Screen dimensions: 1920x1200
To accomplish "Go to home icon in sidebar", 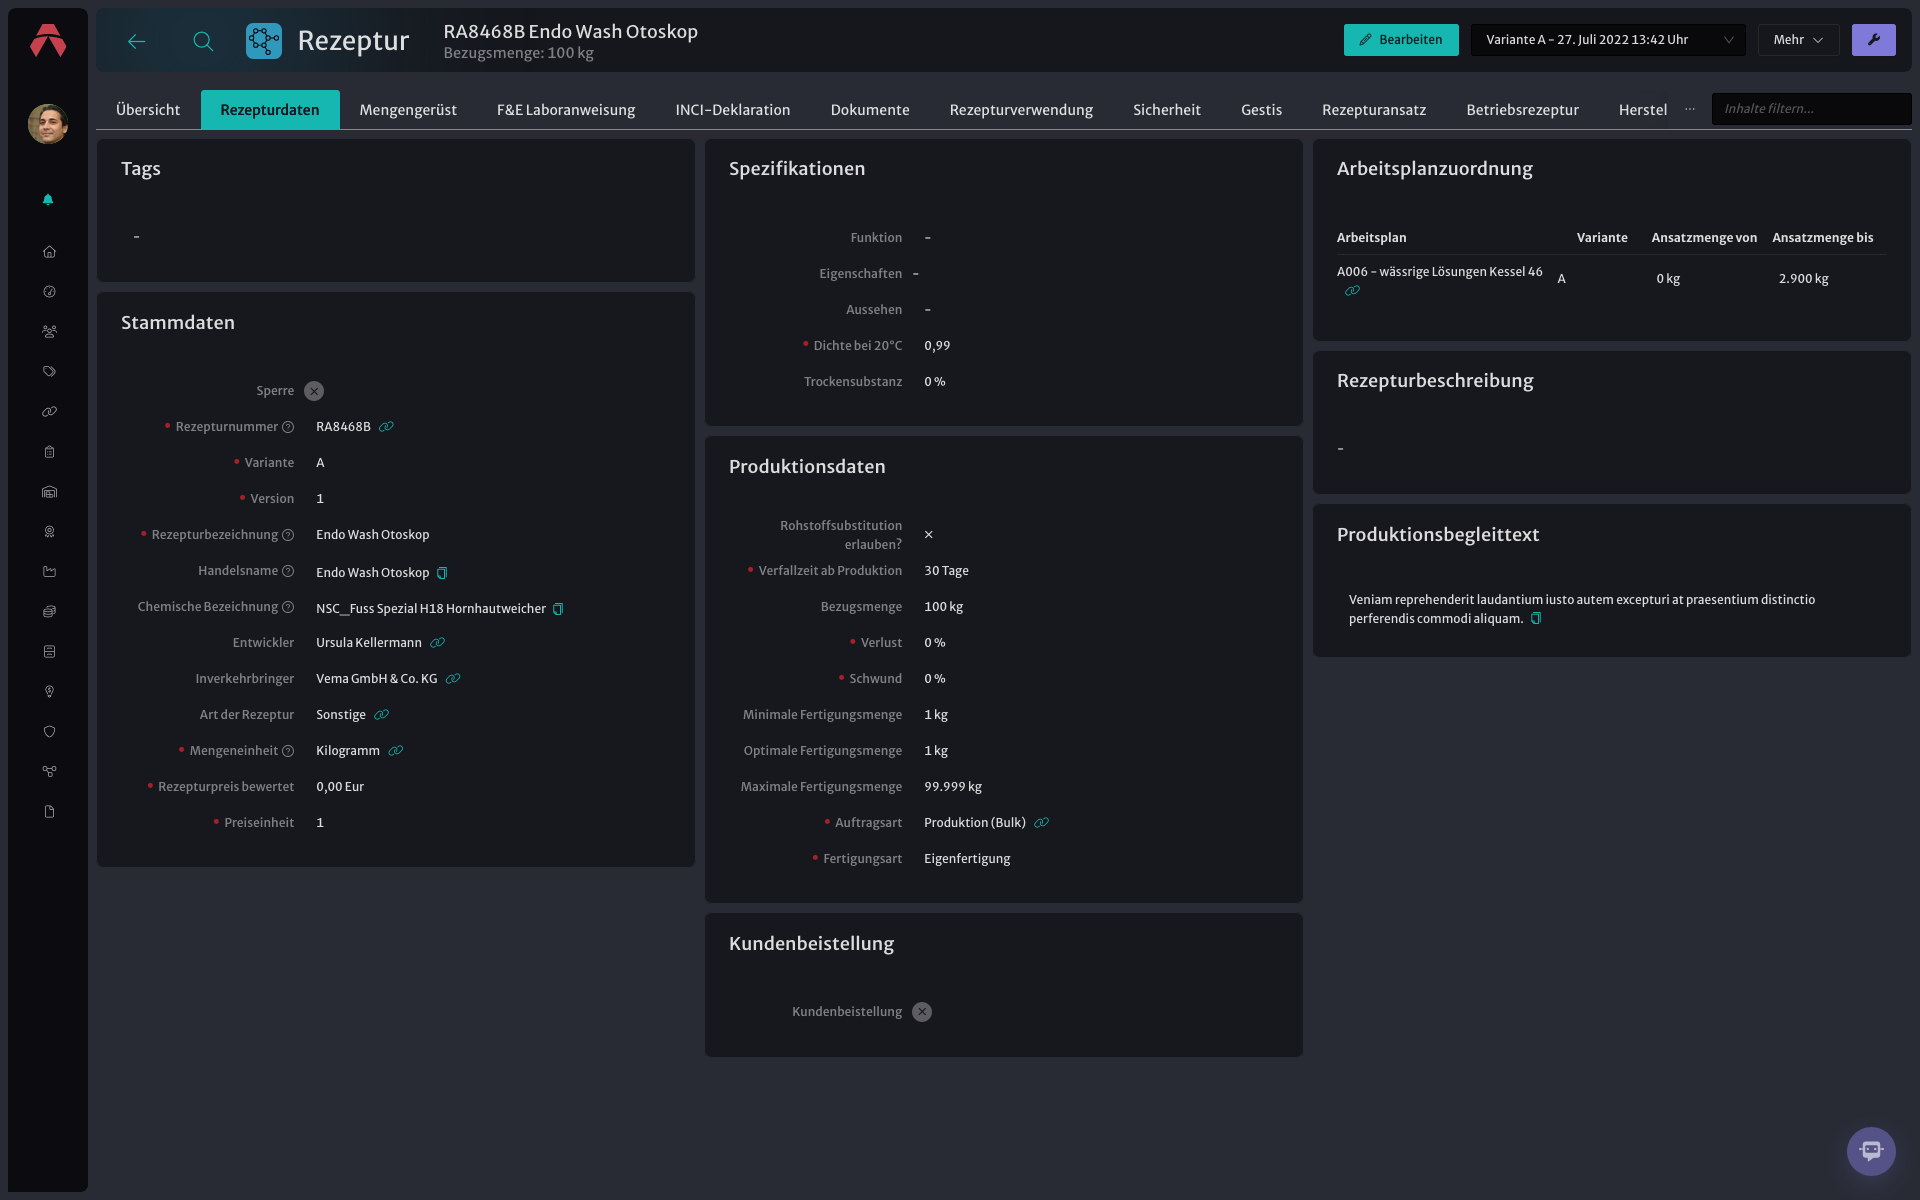I will point(49,252).
